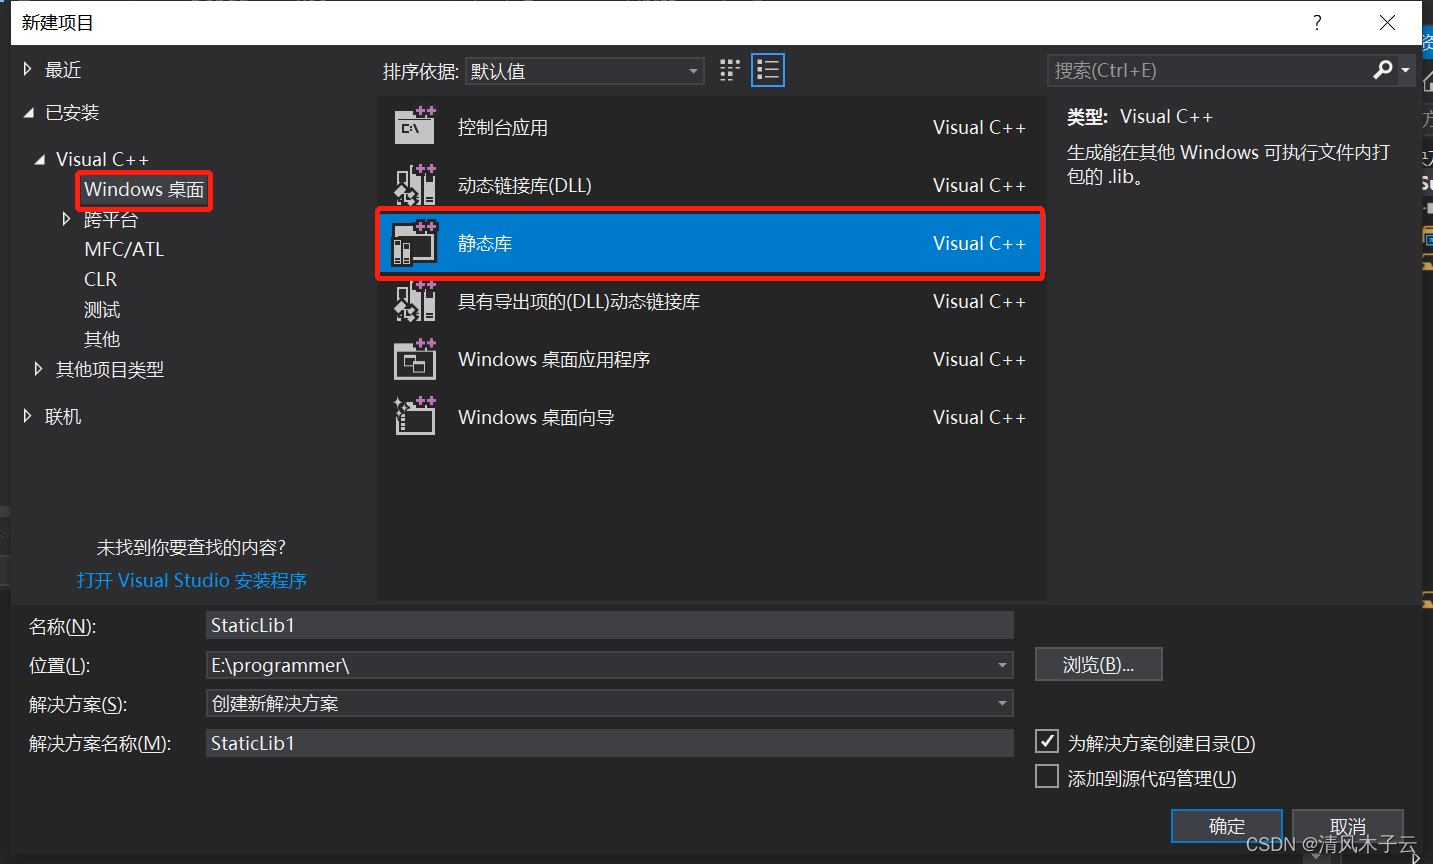Open the 排序依据 默认值 dropdown

click(585, 71)
